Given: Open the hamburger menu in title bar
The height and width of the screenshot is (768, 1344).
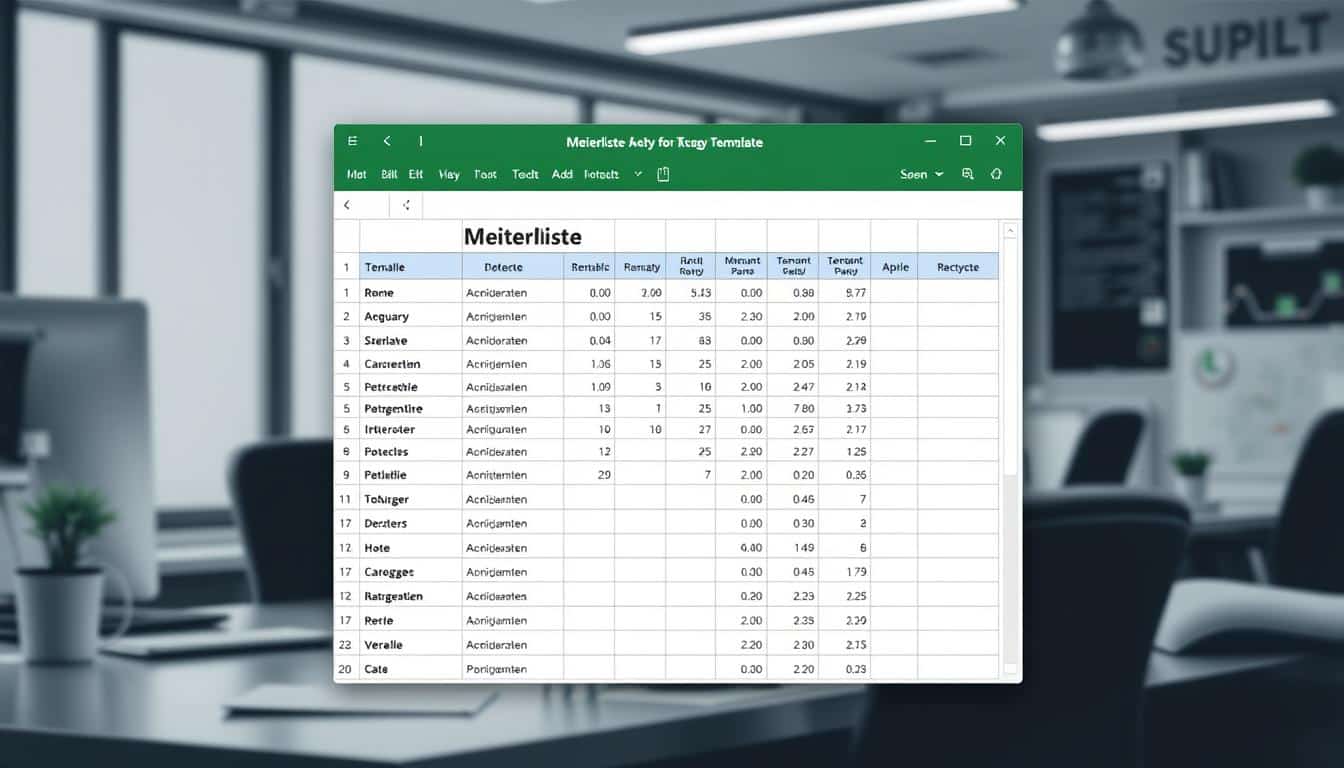Looking at the screenshot, I should tap(352, 142).
